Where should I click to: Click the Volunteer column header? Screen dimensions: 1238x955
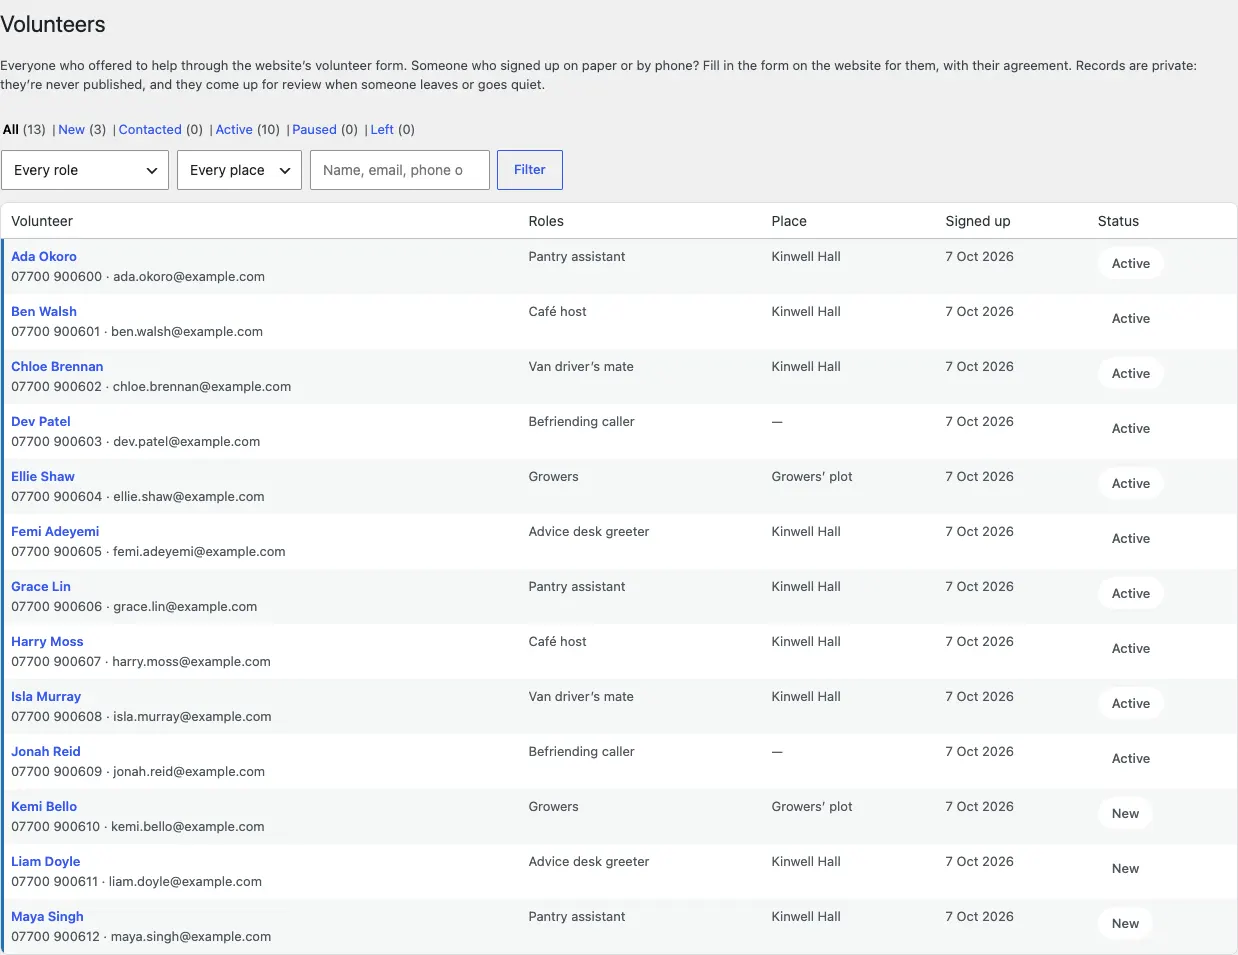coord(42,221)
